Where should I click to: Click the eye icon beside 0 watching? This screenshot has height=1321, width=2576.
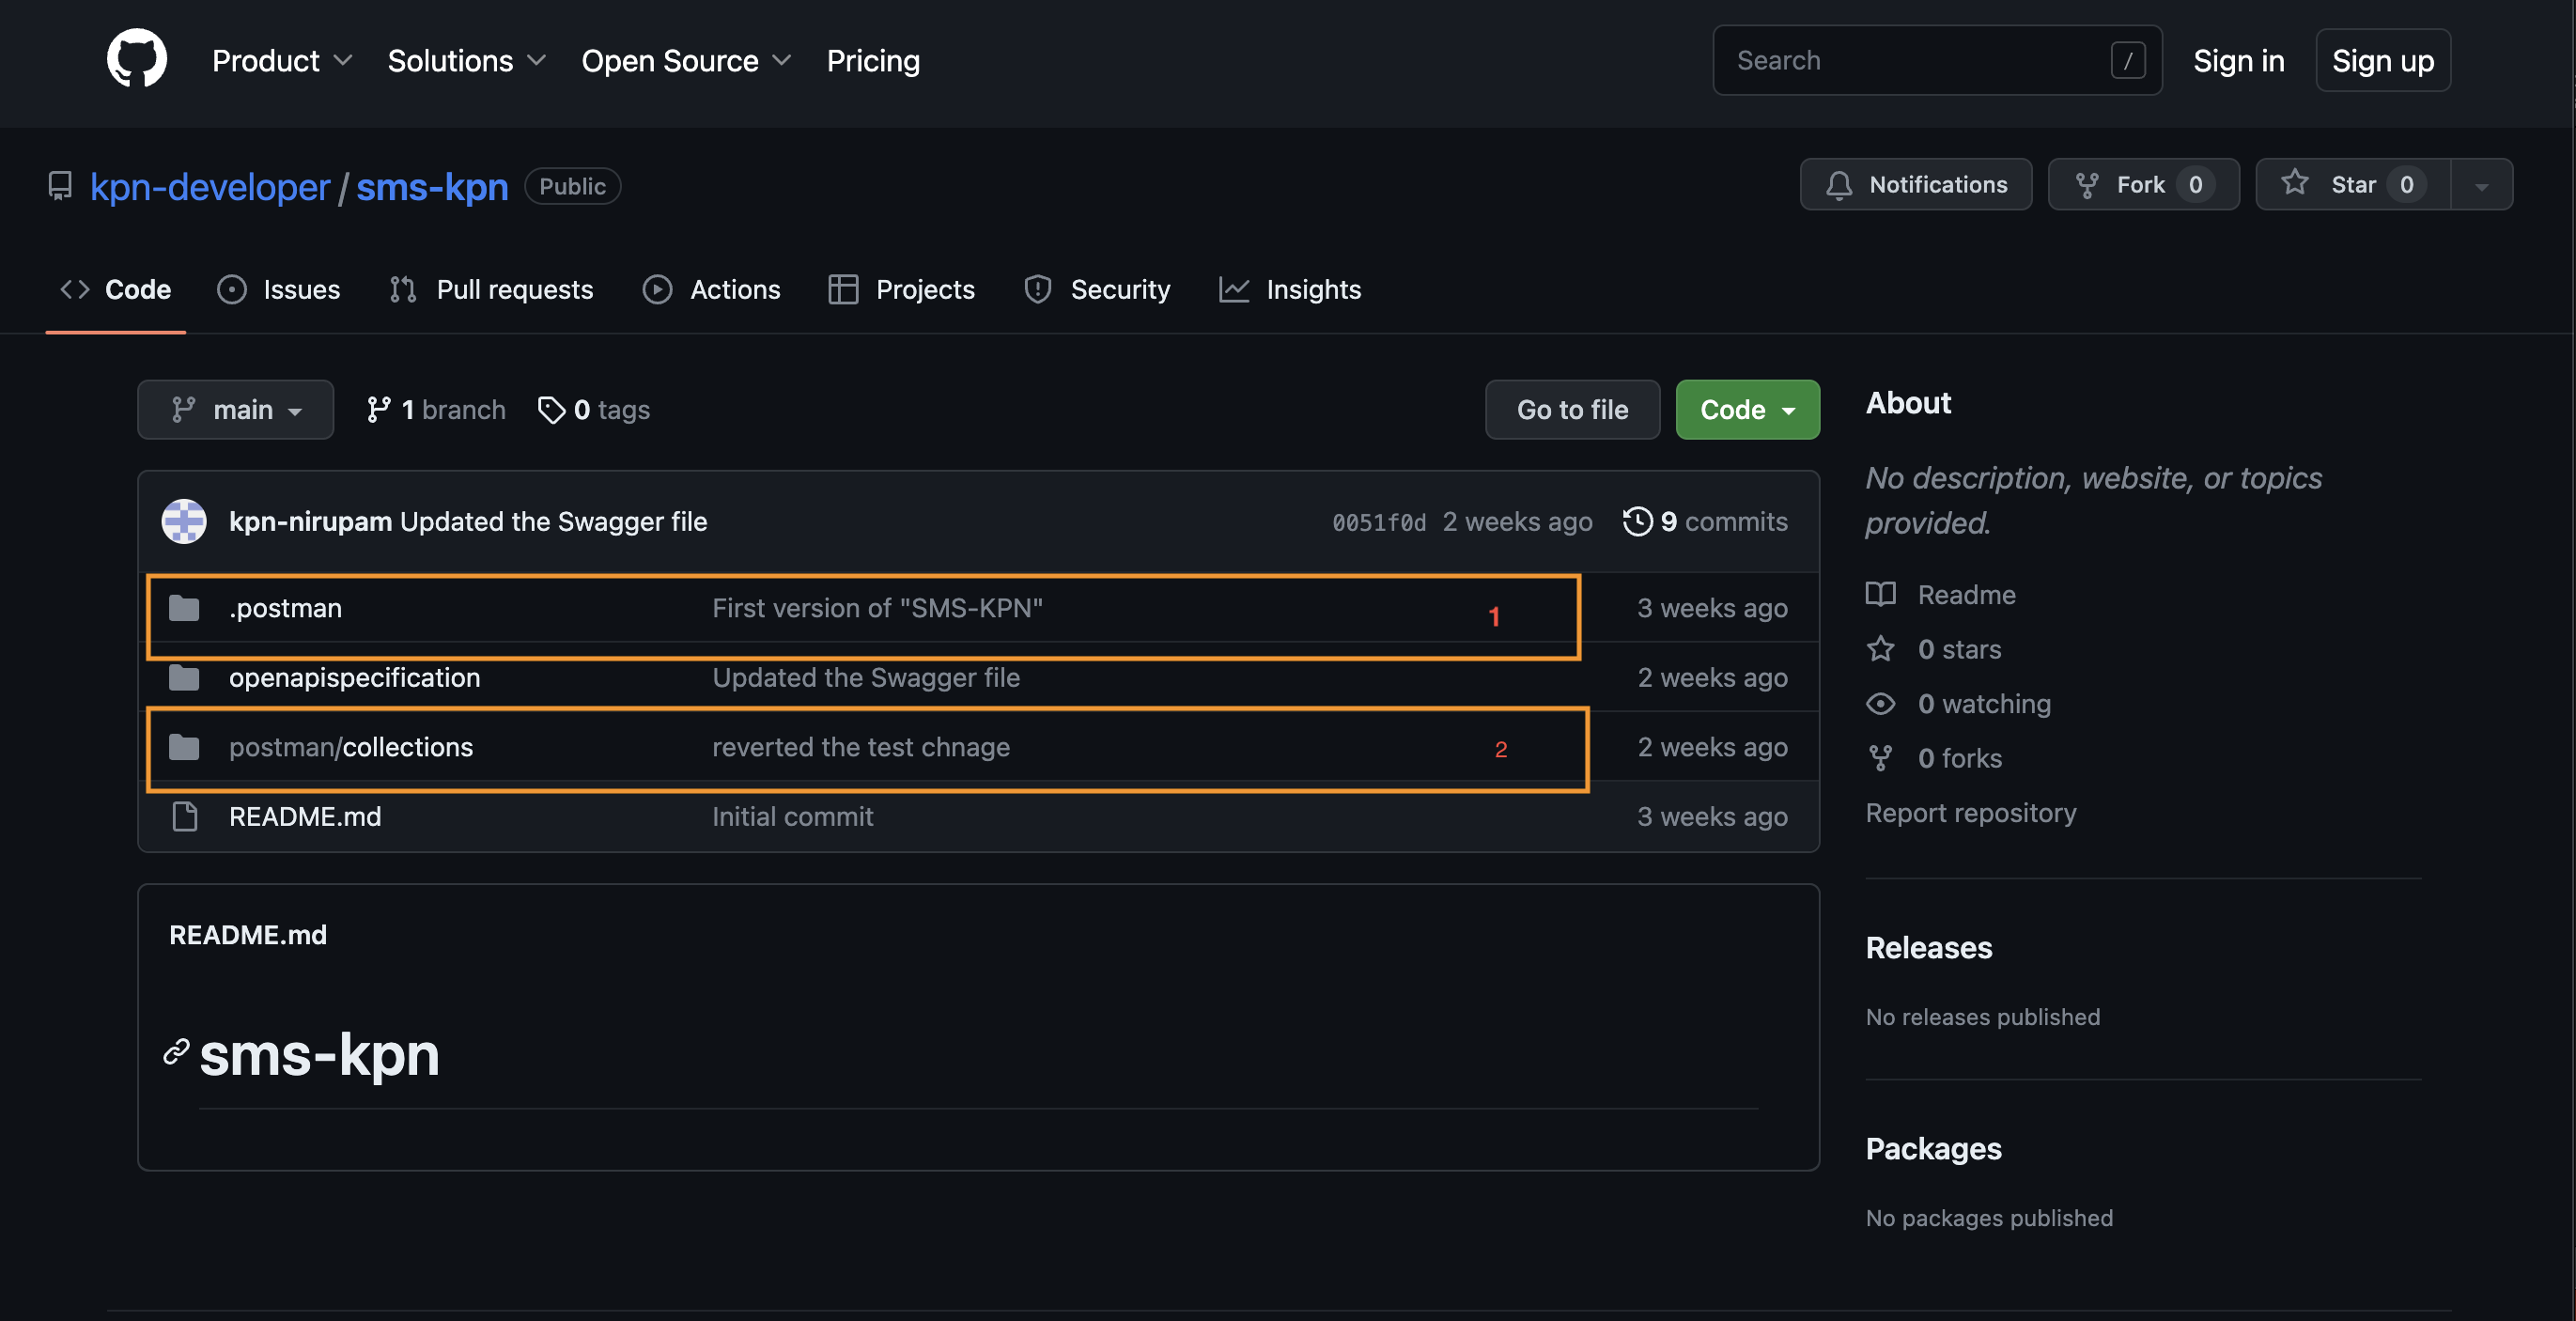coord(1880,704)
